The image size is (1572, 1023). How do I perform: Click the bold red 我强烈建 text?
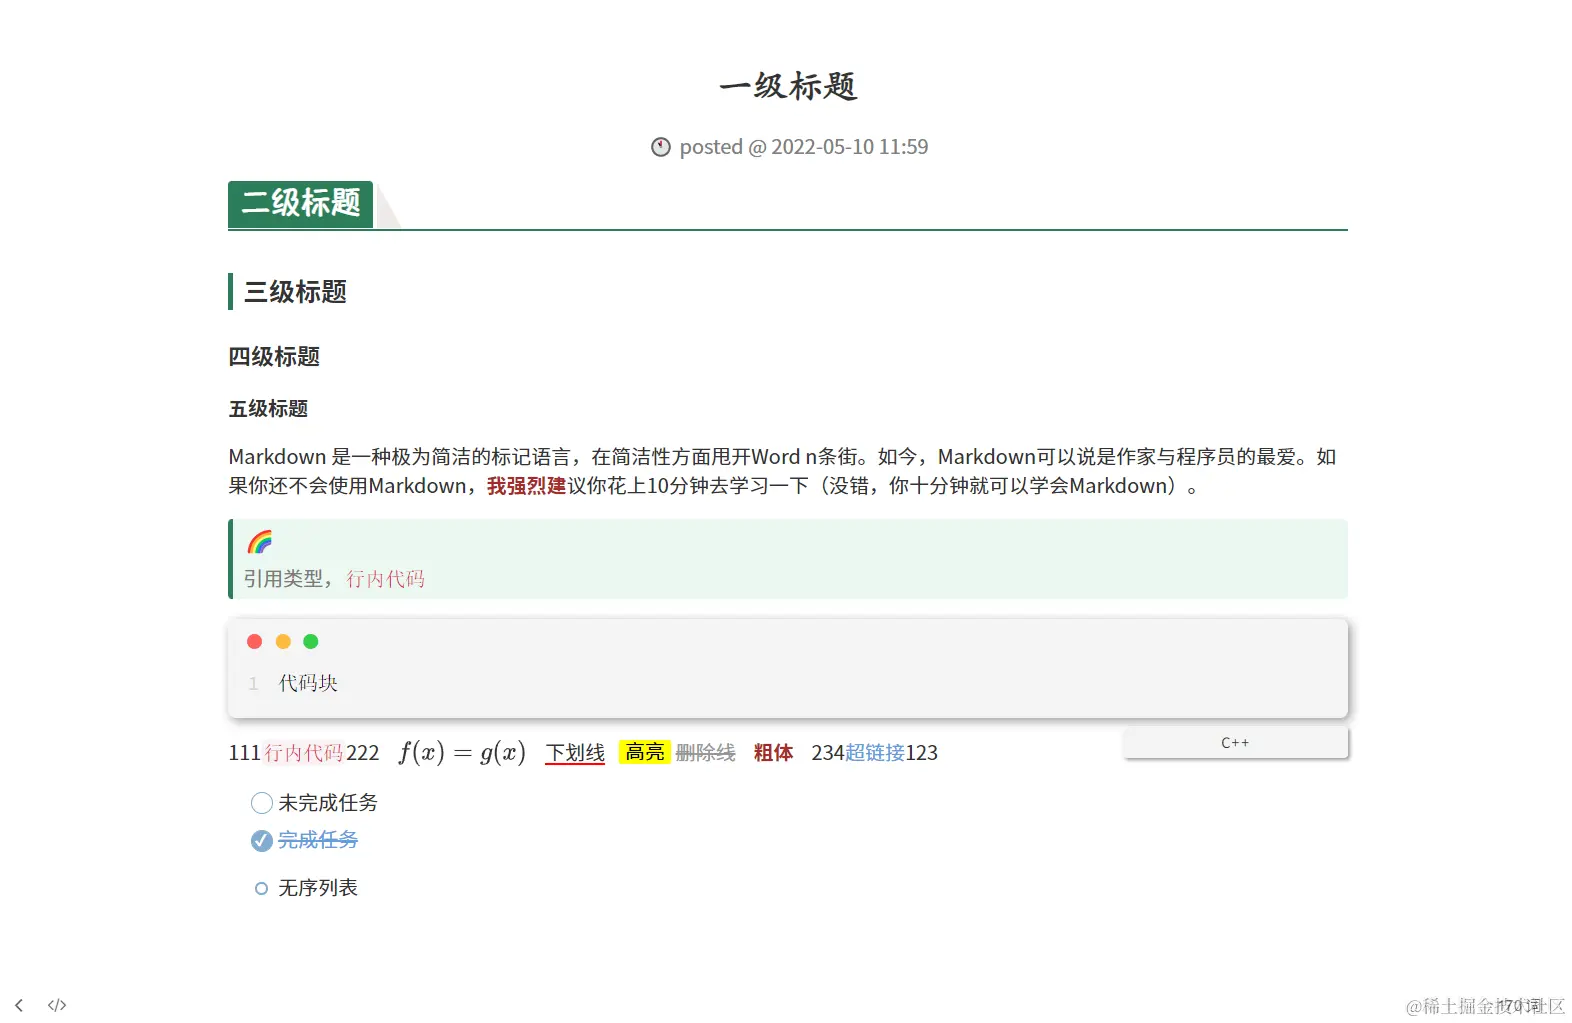click(x=527, y=486)
